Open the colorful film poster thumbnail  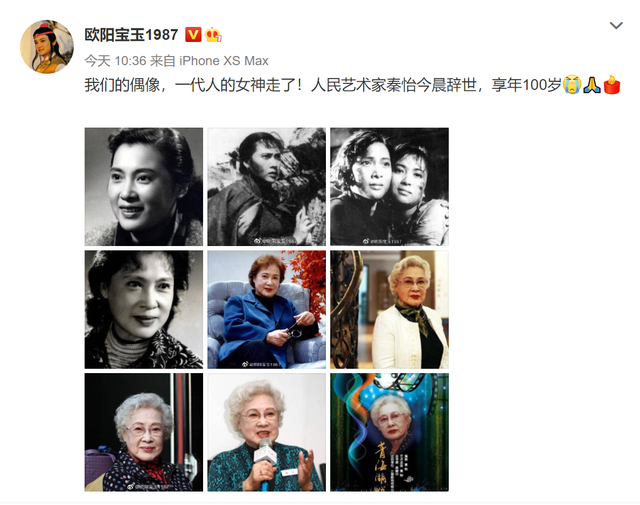389,432
